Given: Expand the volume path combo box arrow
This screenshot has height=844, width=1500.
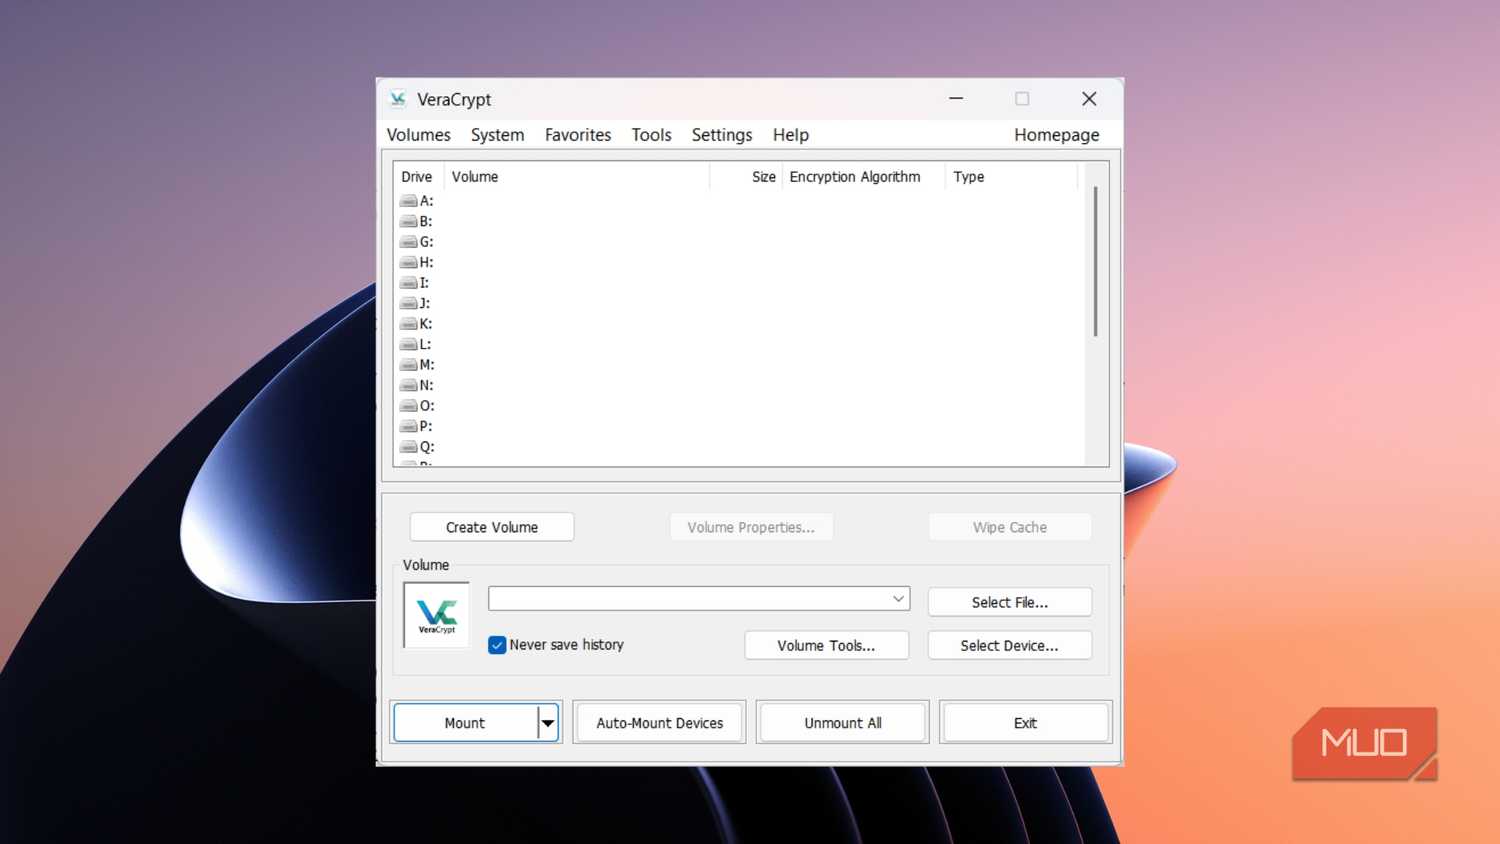Looking at the screenshot, I should (x=898, y=598).
